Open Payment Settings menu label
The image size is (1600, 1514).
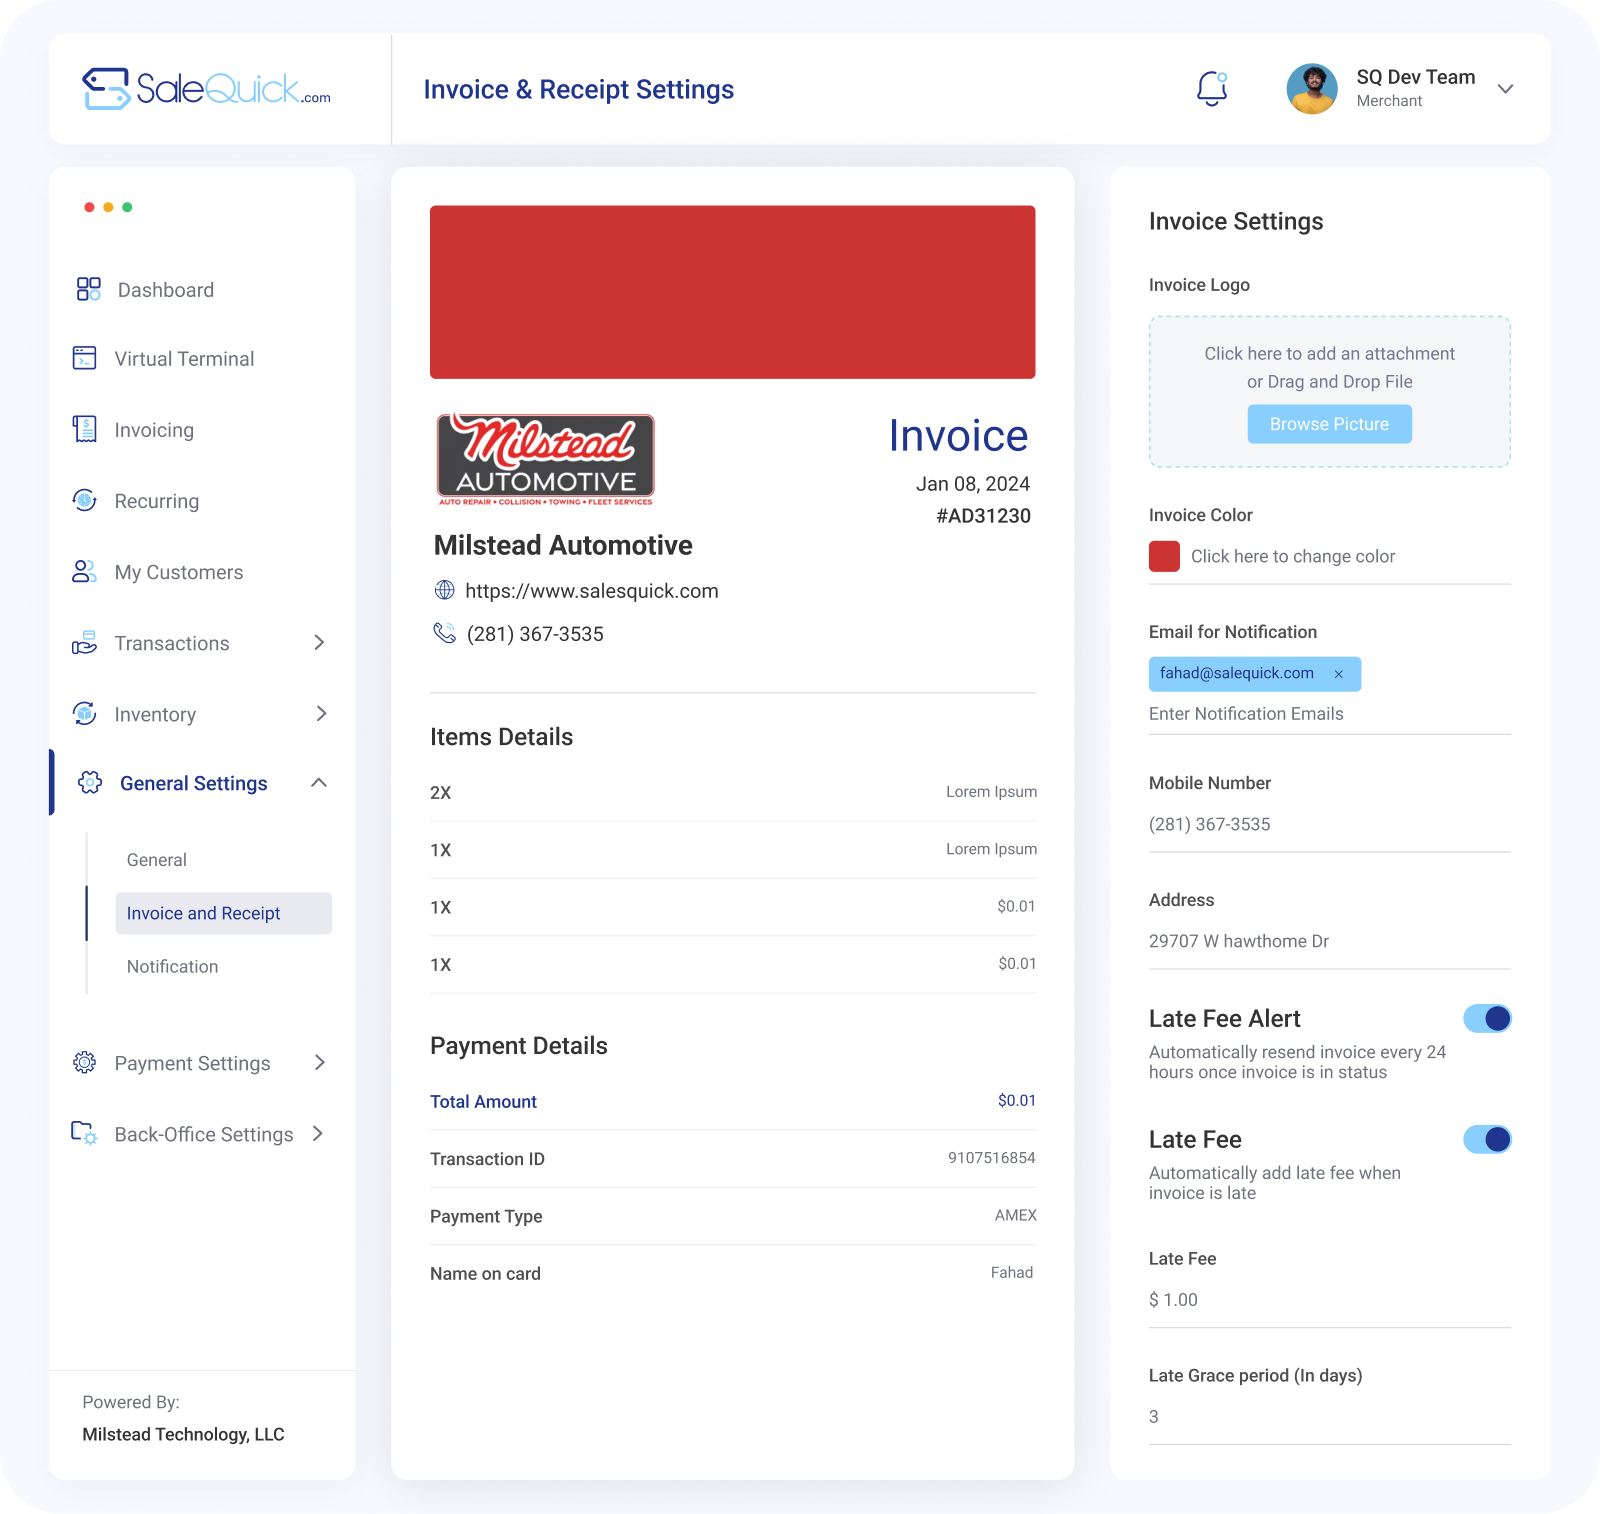[192, 1063]
